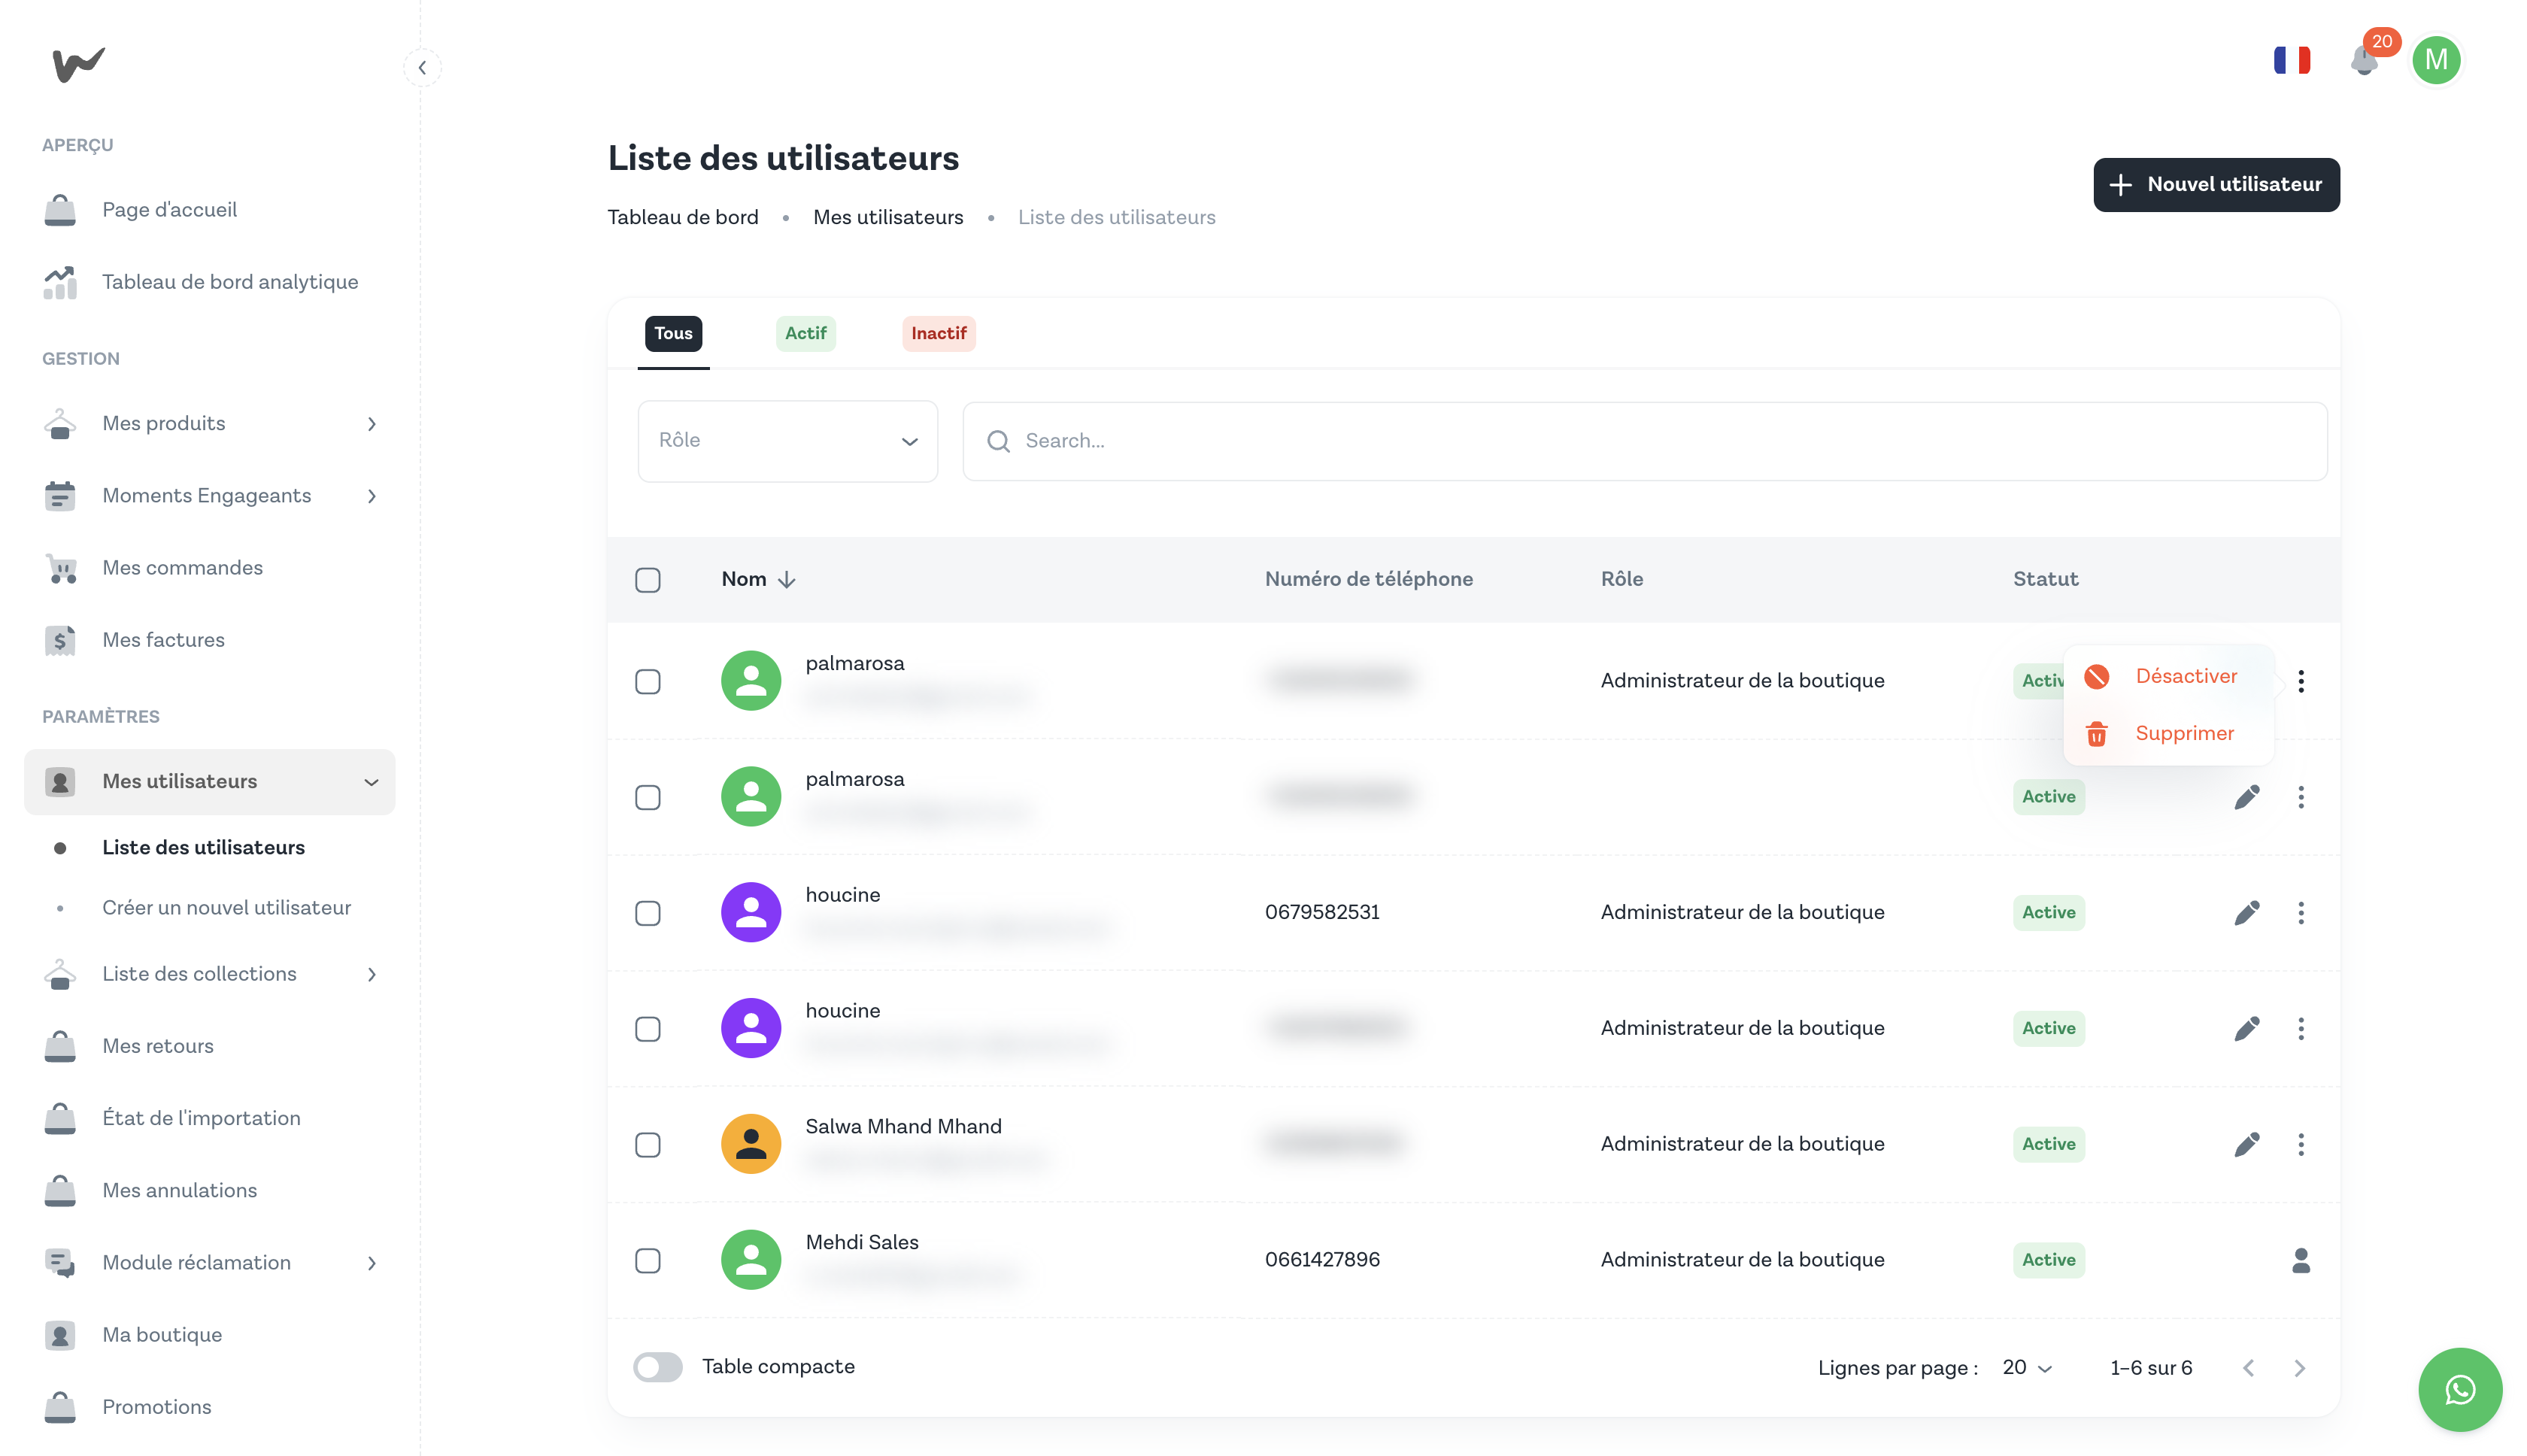The image size is (2527, 1456).
Task: Toggle the Table compacte switch
Action: (658, 1367)
